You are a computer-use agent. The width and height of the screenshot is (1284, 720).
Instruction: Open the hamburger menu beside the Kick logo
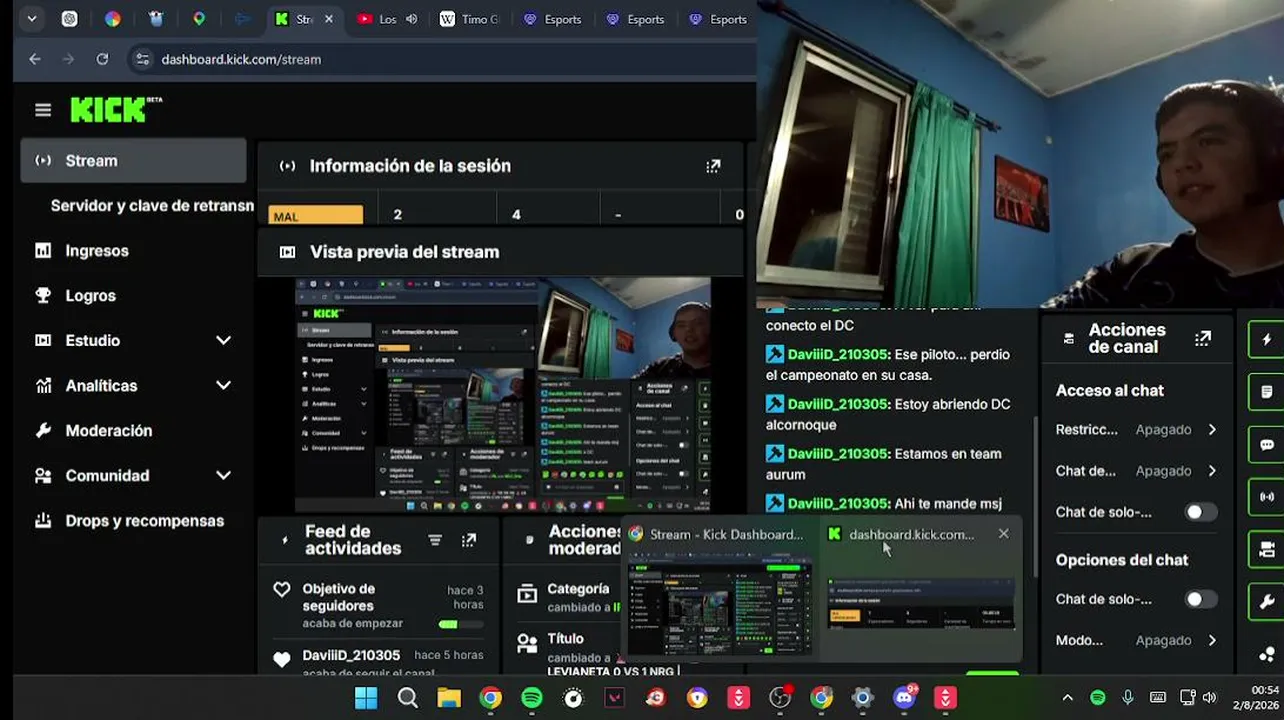tap(43, 110)
